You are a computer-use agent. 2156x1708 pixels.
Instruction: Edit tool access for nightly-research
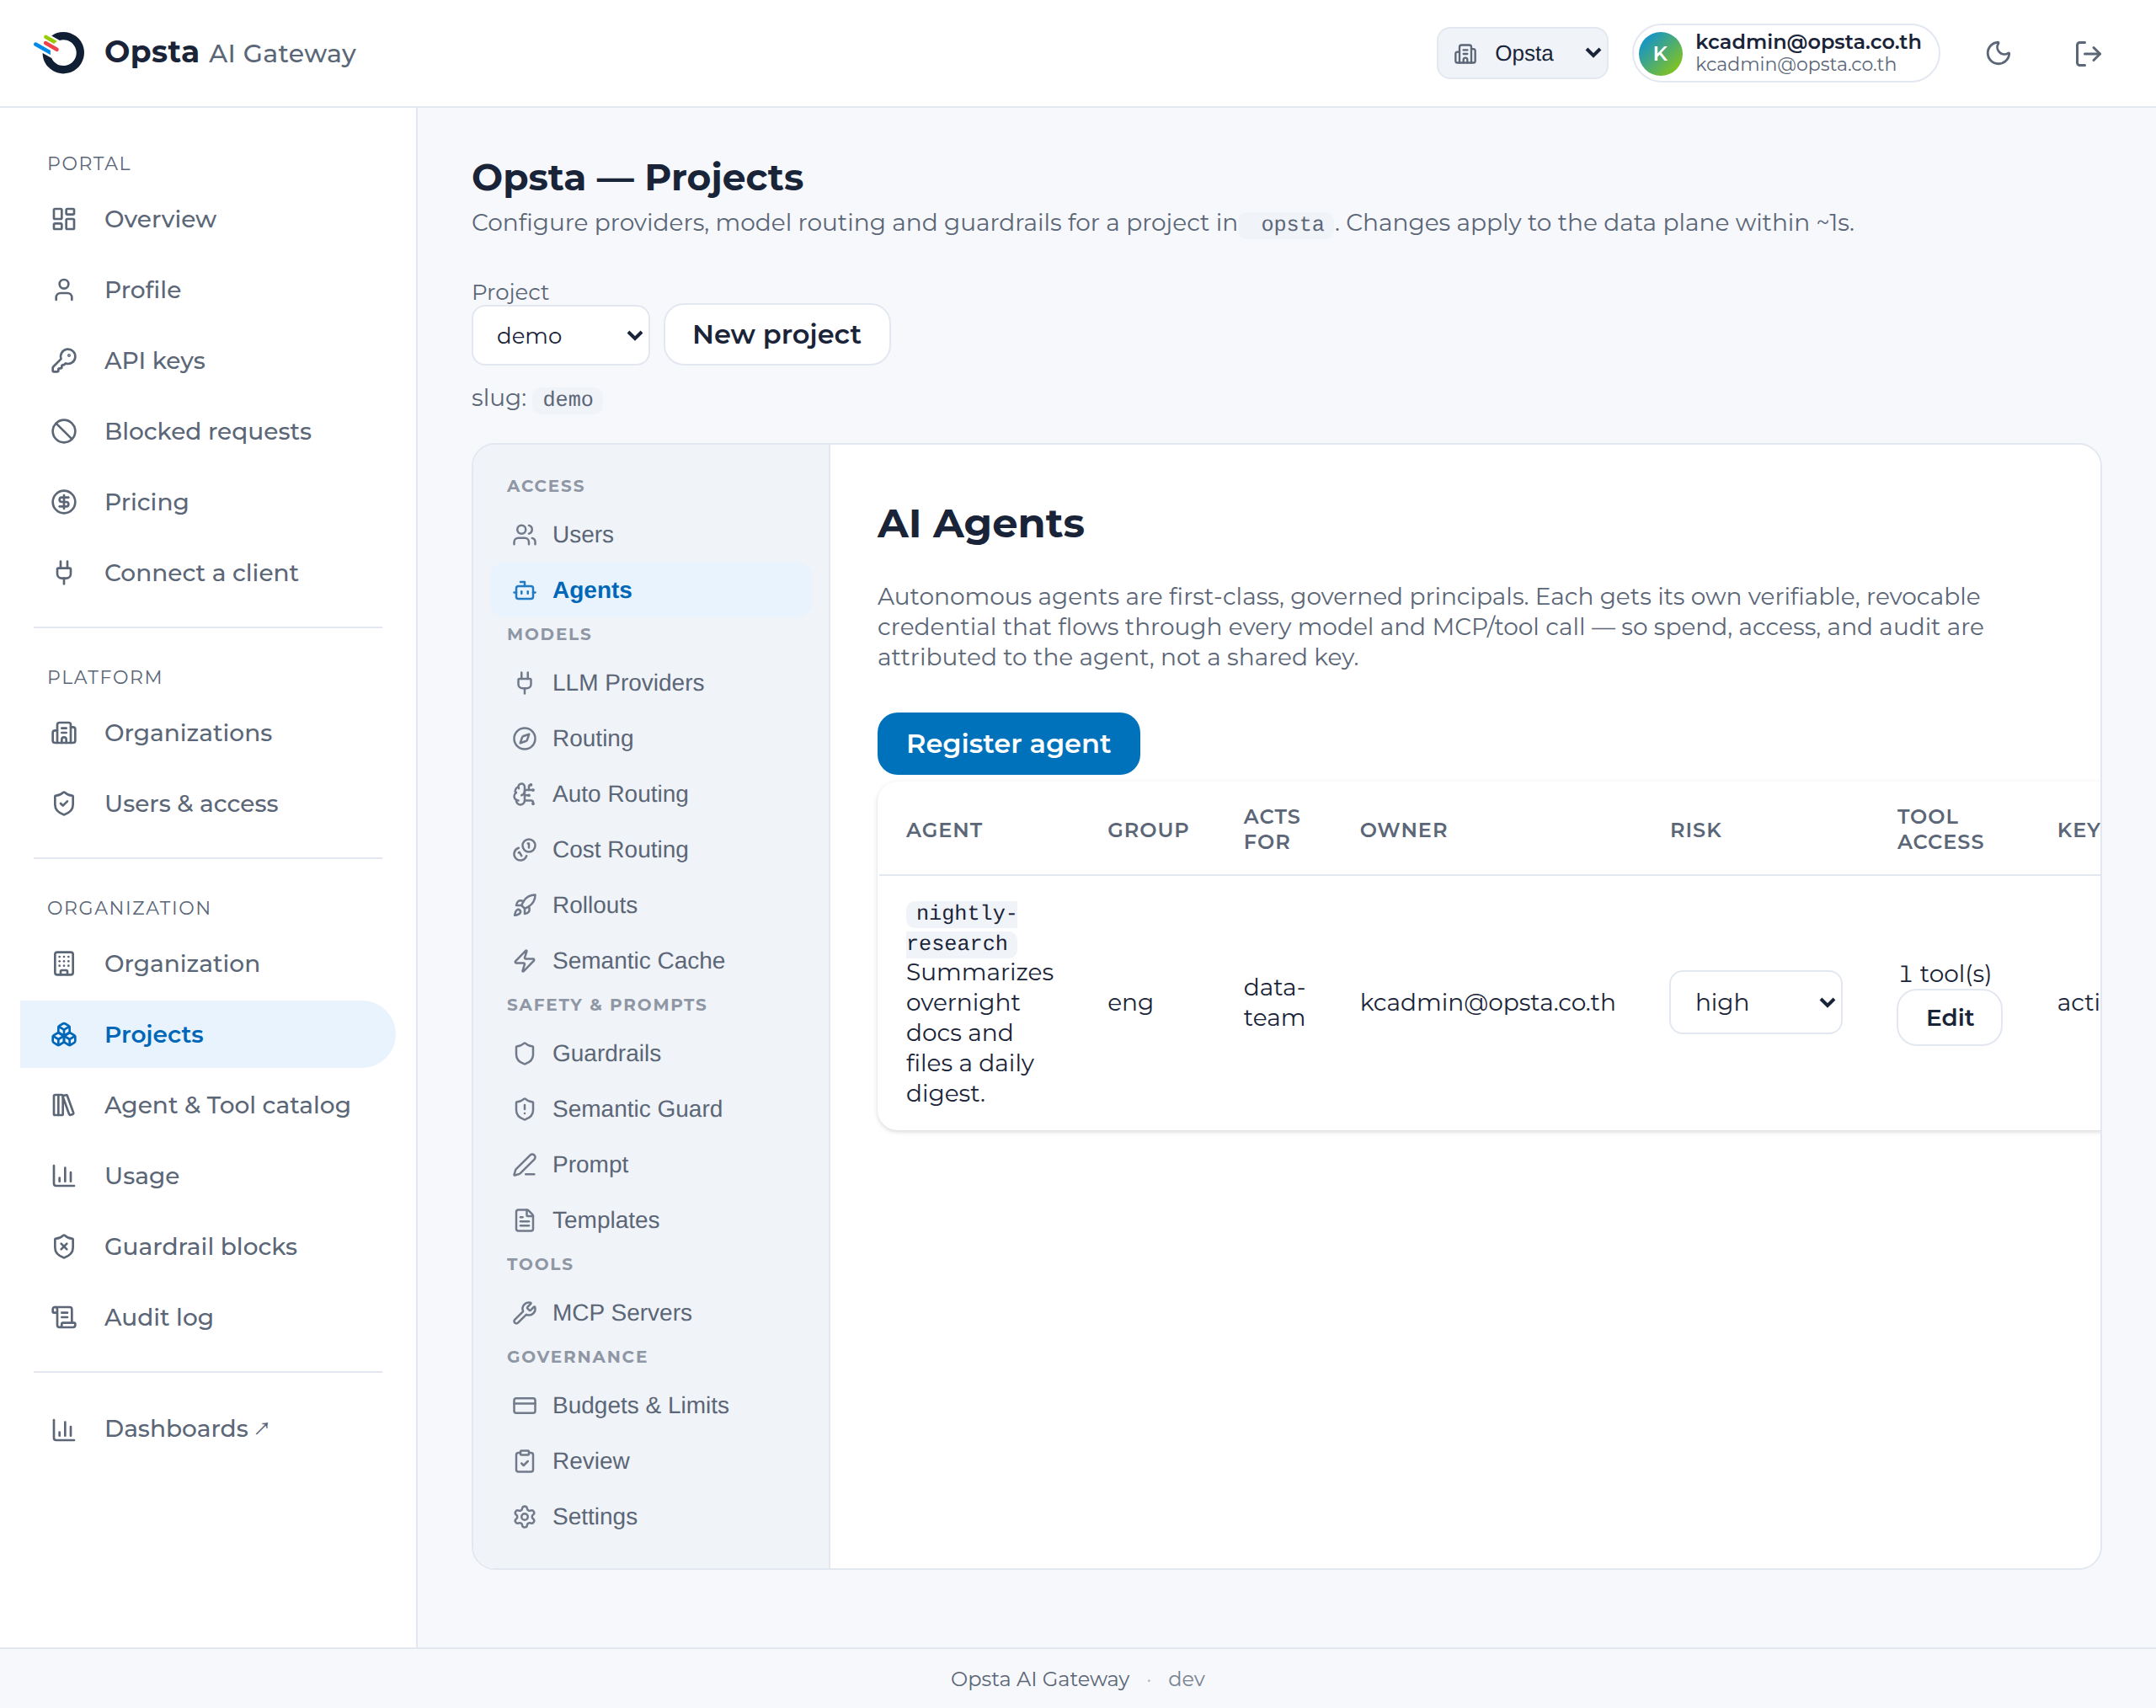(1949, 1018)
